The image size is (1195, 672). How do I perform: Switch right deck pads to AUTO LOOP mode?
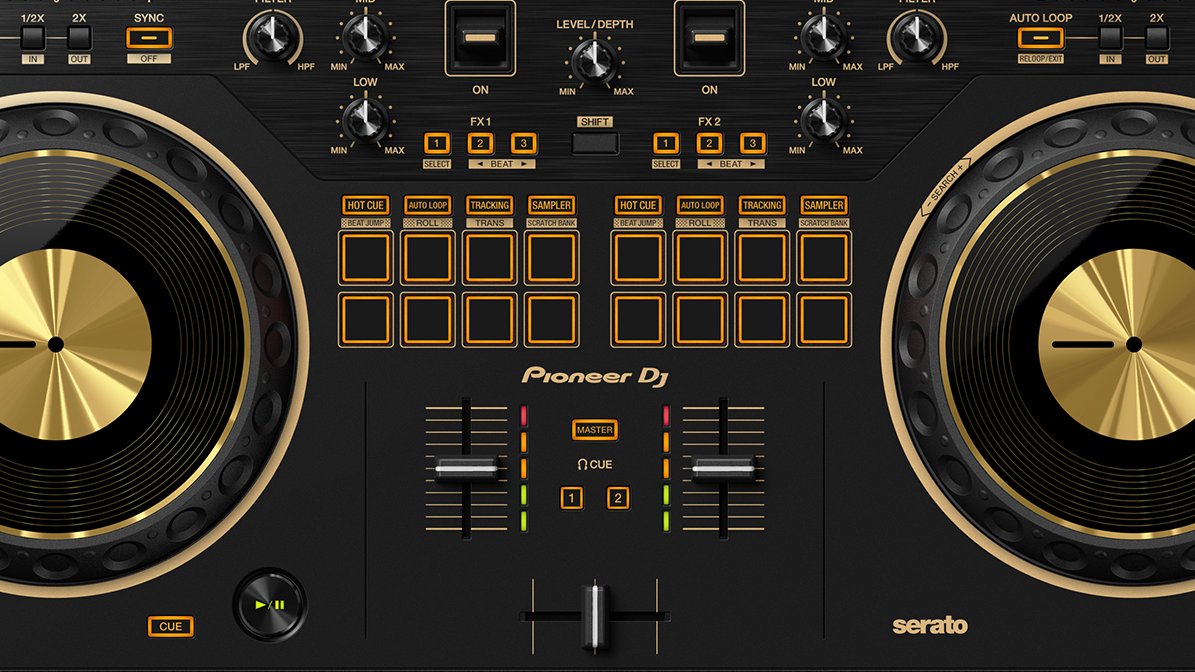[700, 206]
